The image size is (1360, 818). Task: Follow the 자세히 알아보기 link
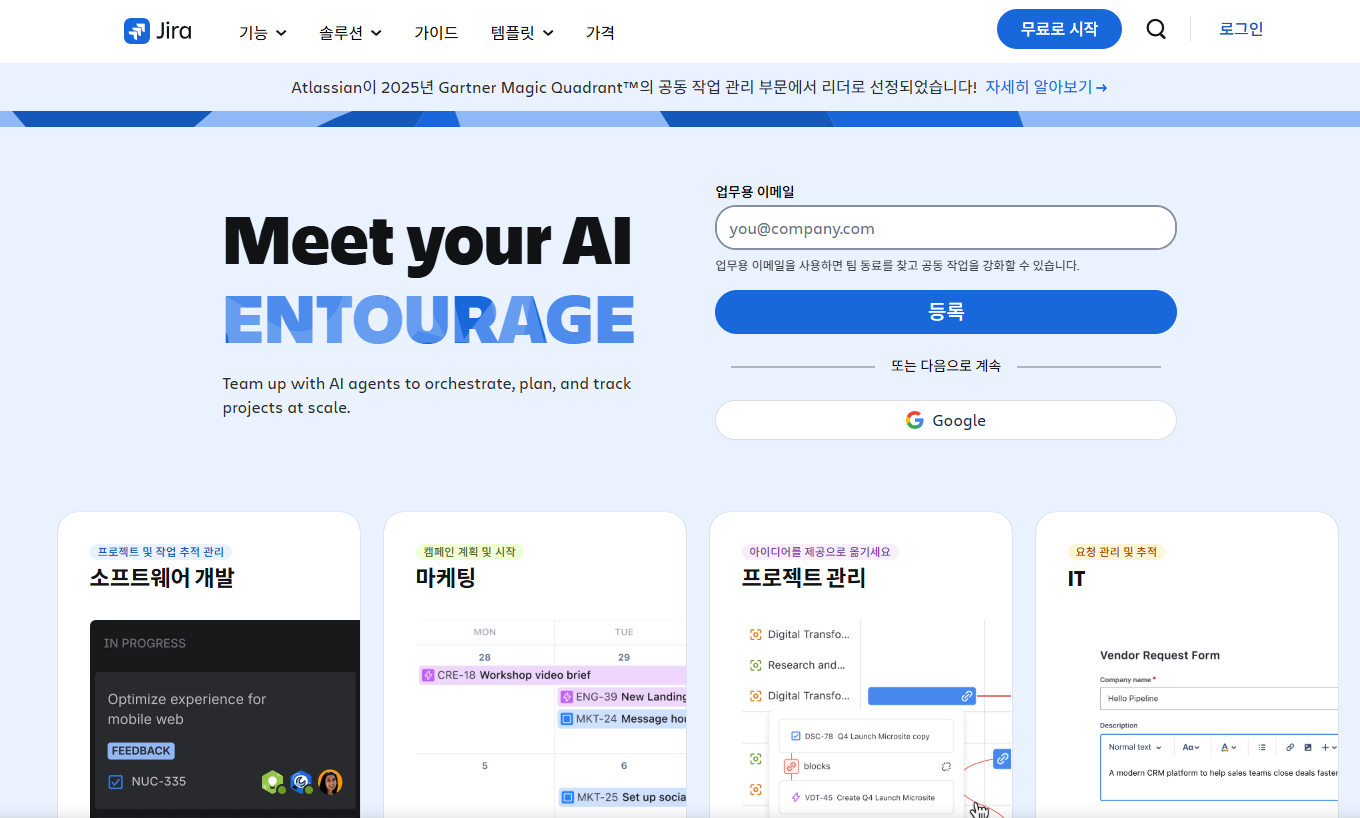(1046, 87)
